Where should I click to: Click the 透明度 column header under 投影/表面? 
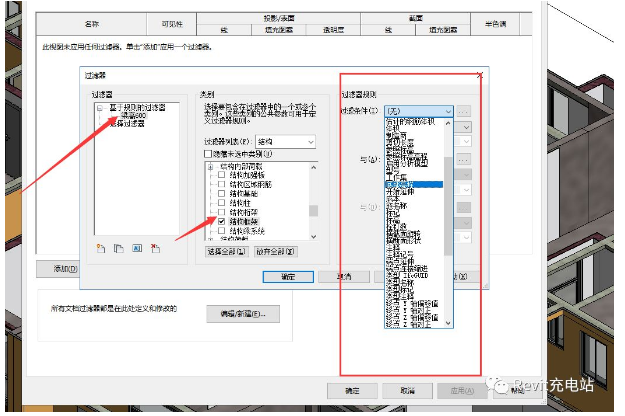click(333, 29)
